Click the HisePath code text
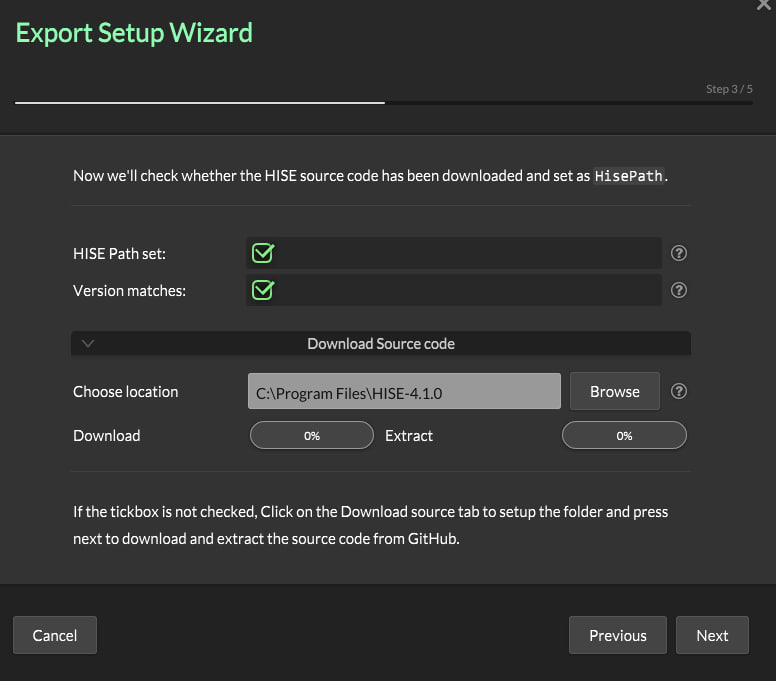 point(628,176)
